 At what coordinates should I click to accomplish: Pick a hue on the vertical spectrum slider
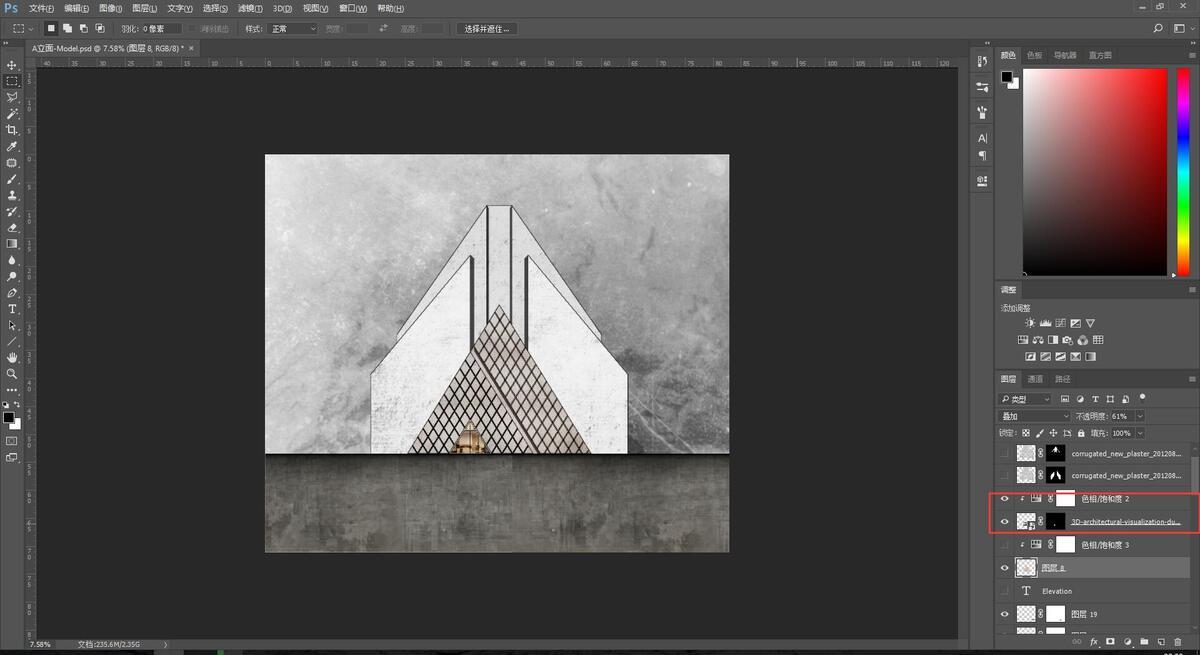click(1184, 172)
